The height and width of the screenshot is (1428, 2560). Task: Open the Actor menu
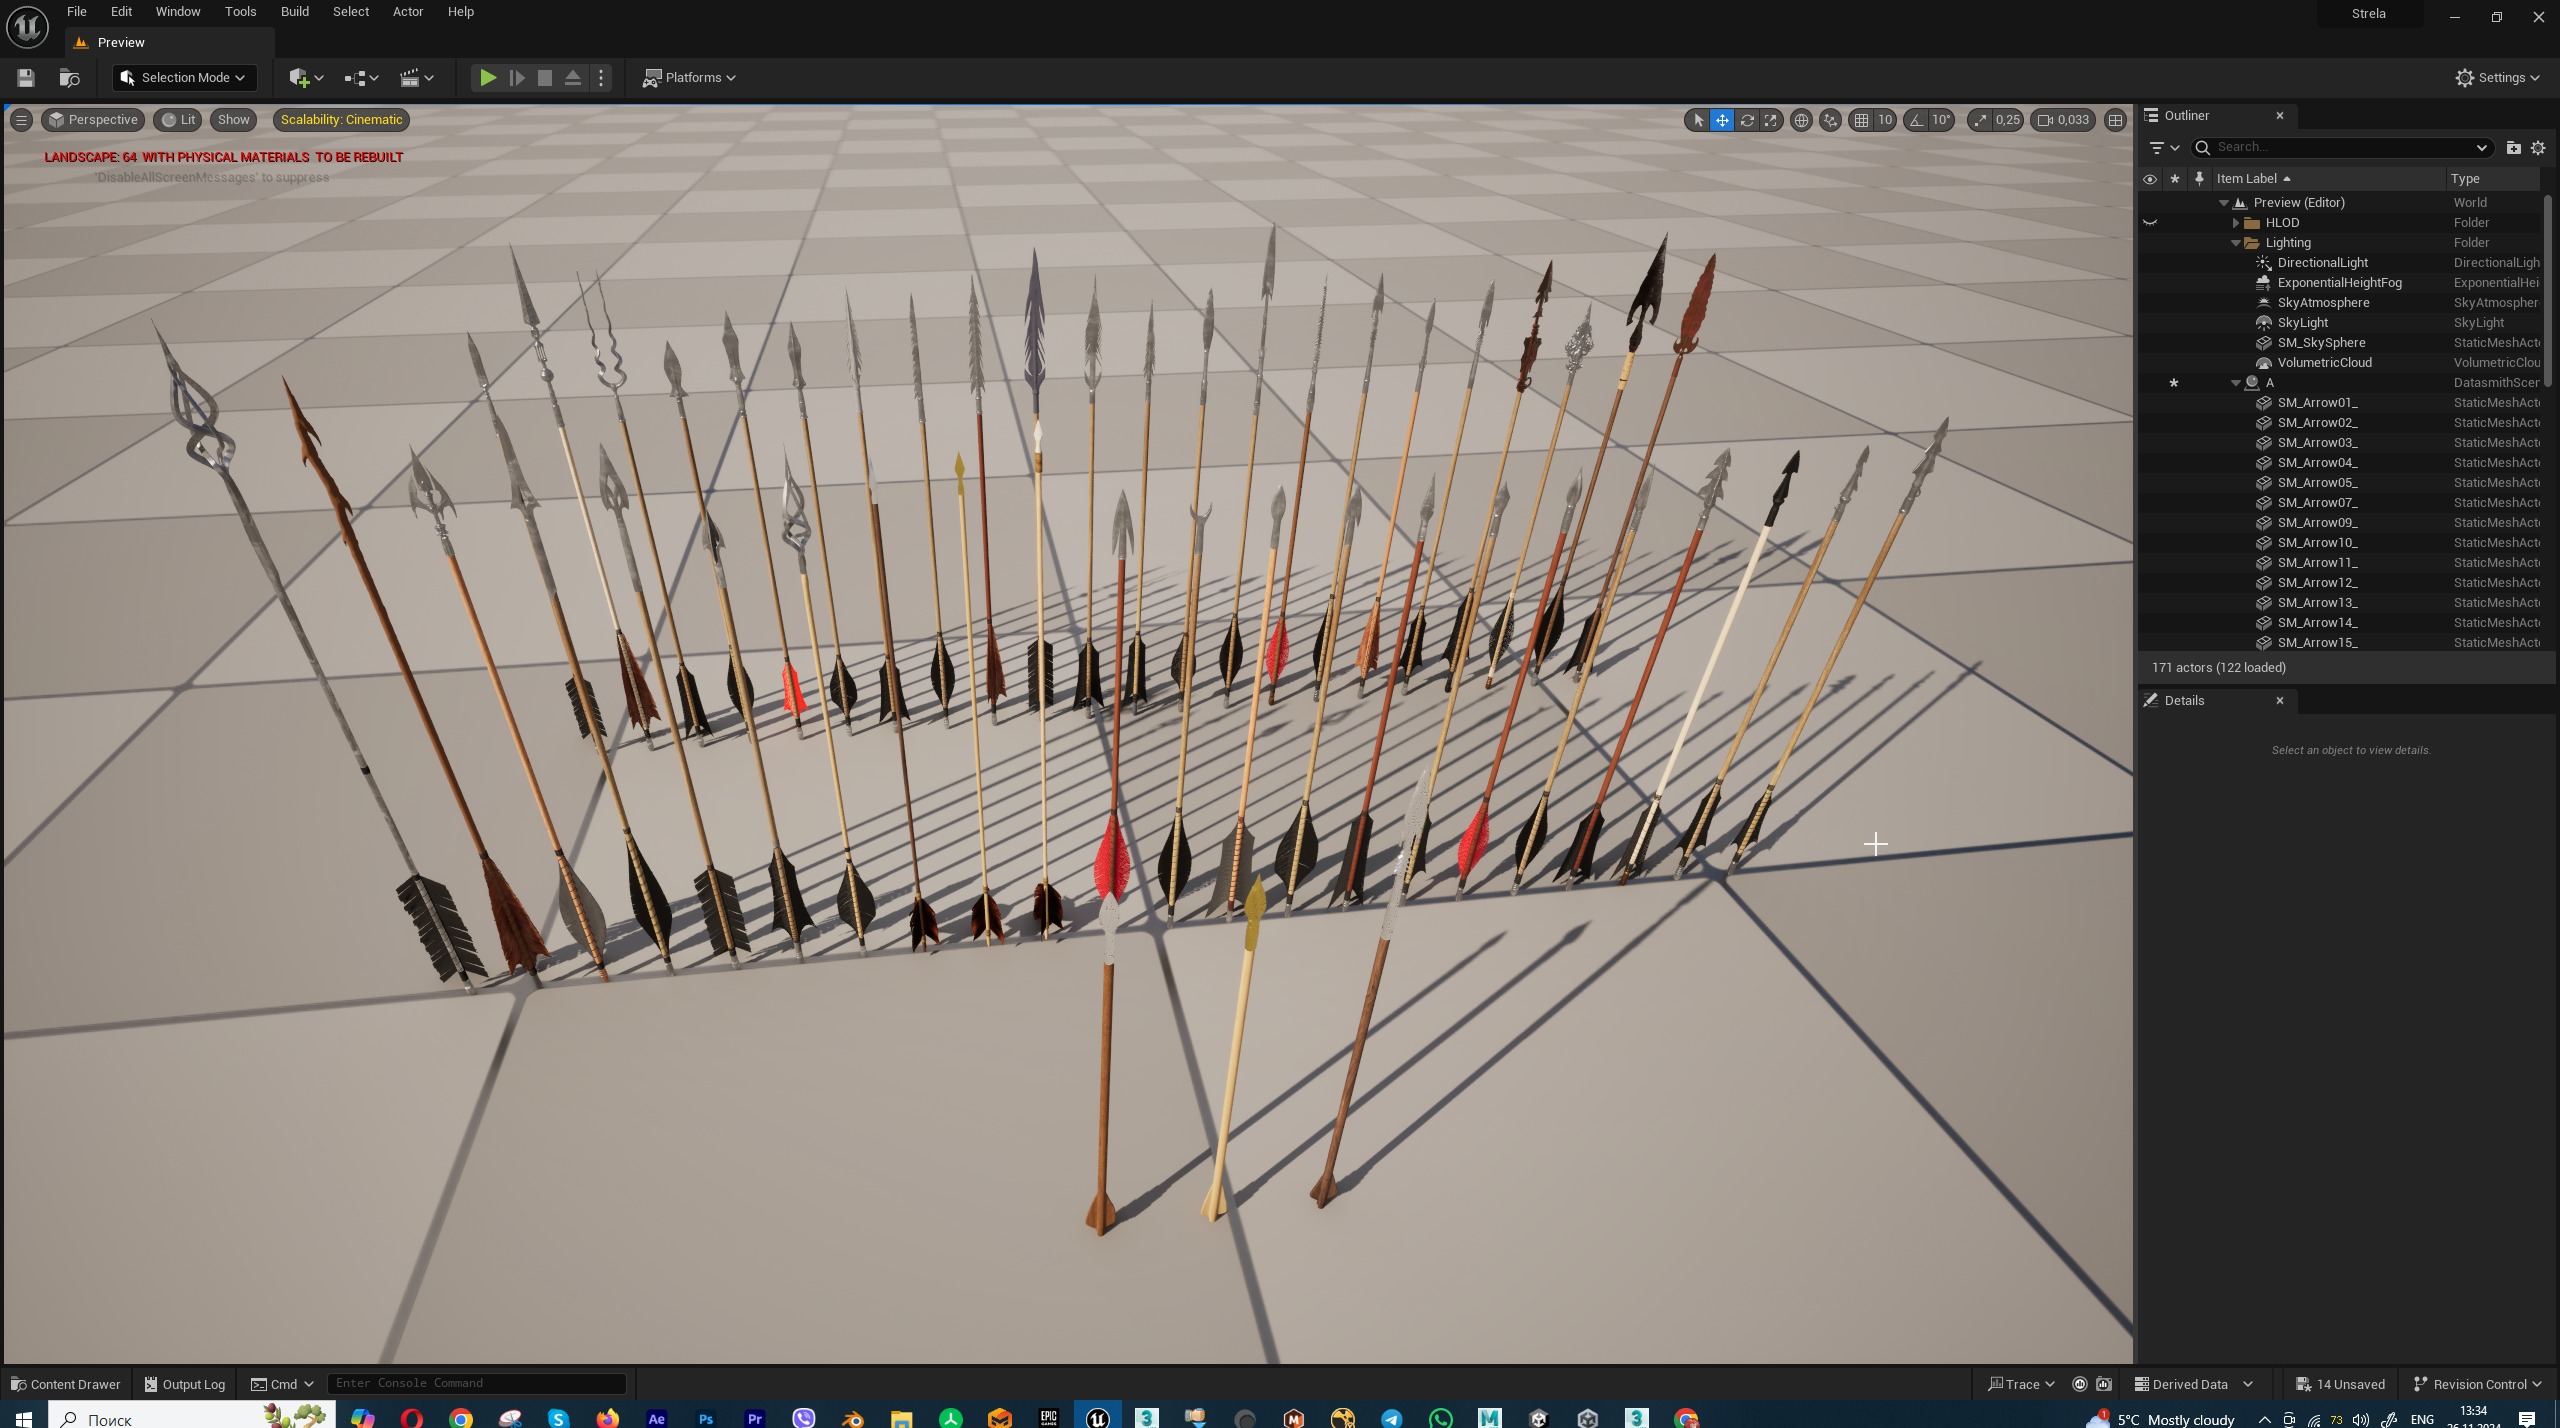[408, 12]
